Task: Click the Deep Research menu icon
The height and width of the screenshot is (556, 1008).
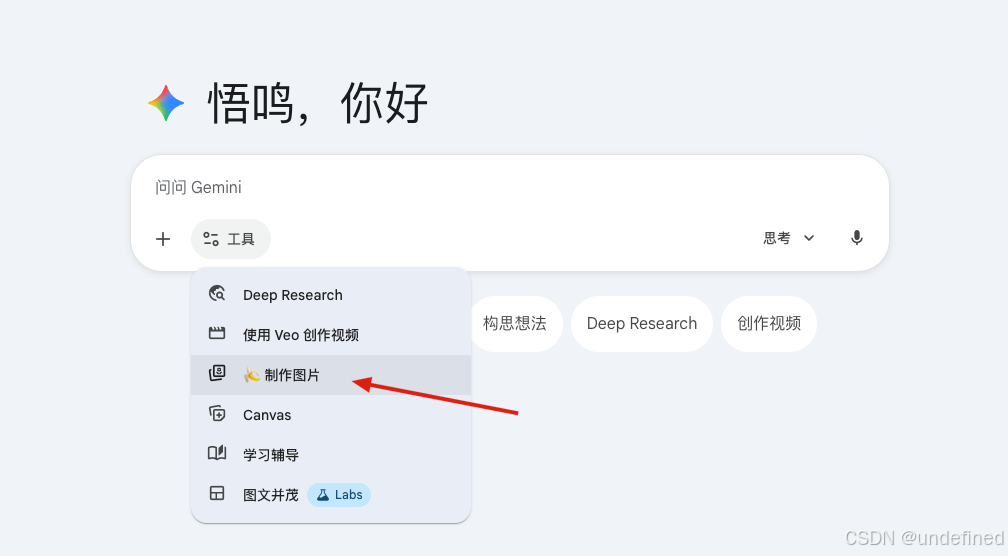Action: 217,294
